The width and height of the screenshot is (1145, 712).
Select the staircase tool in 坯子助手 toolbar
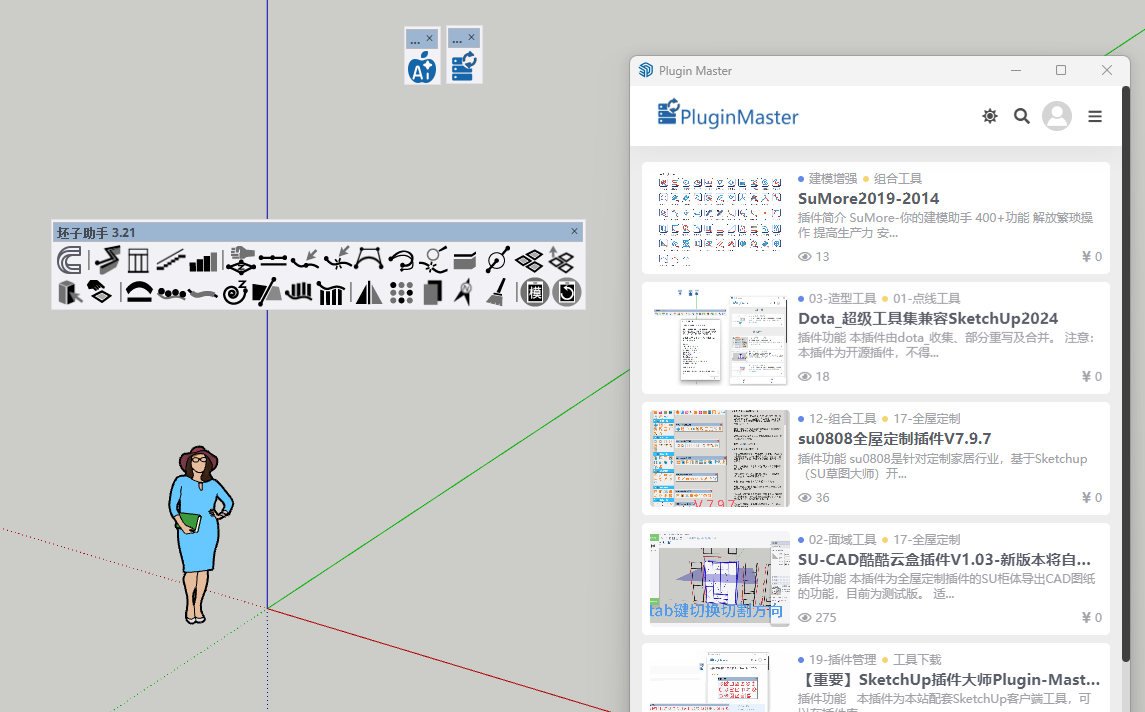[x=170, y=262]
